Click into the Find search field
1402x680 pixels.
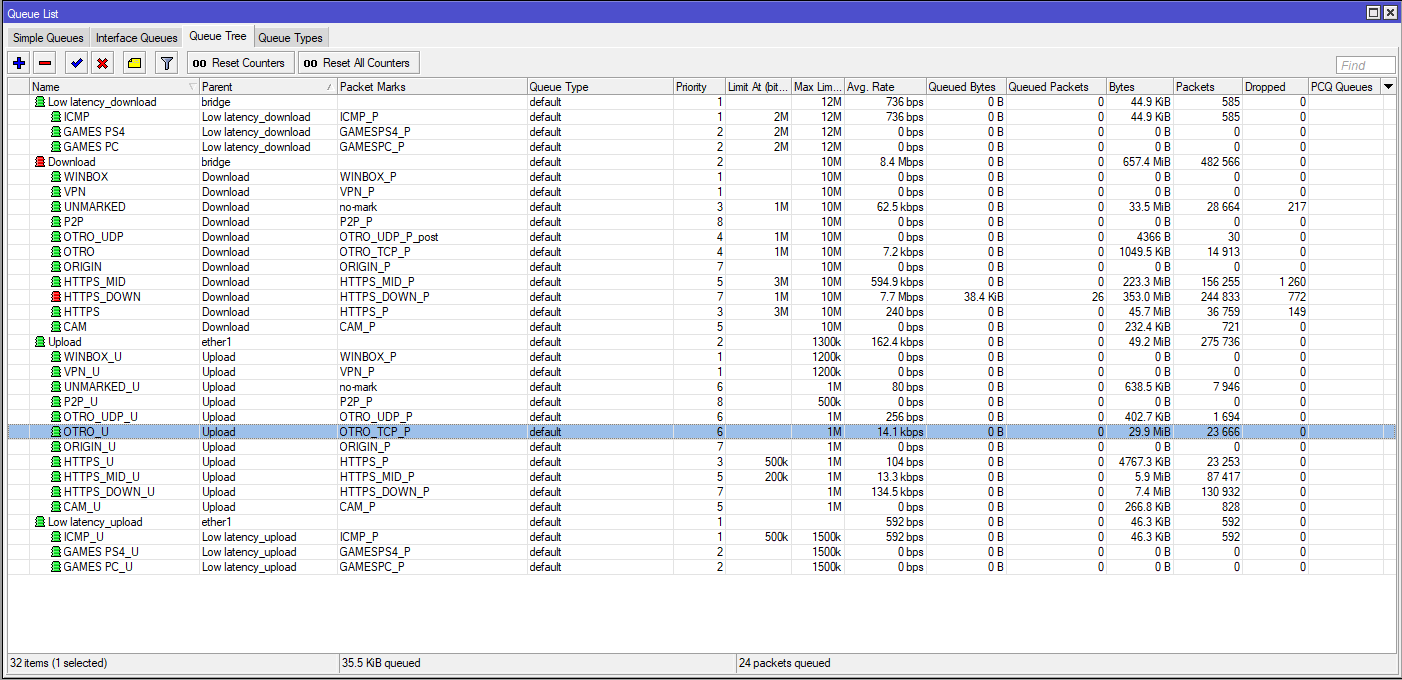click(1366, 65)
